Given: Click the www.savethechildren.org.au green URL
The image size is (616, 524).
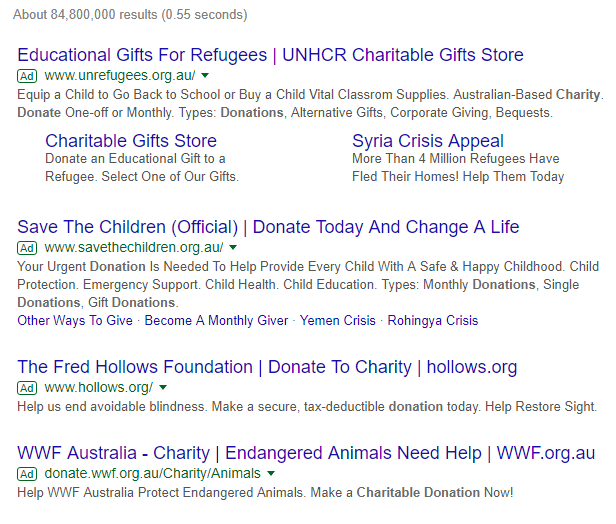Looking at the screenshot, I should coord(134,247).
